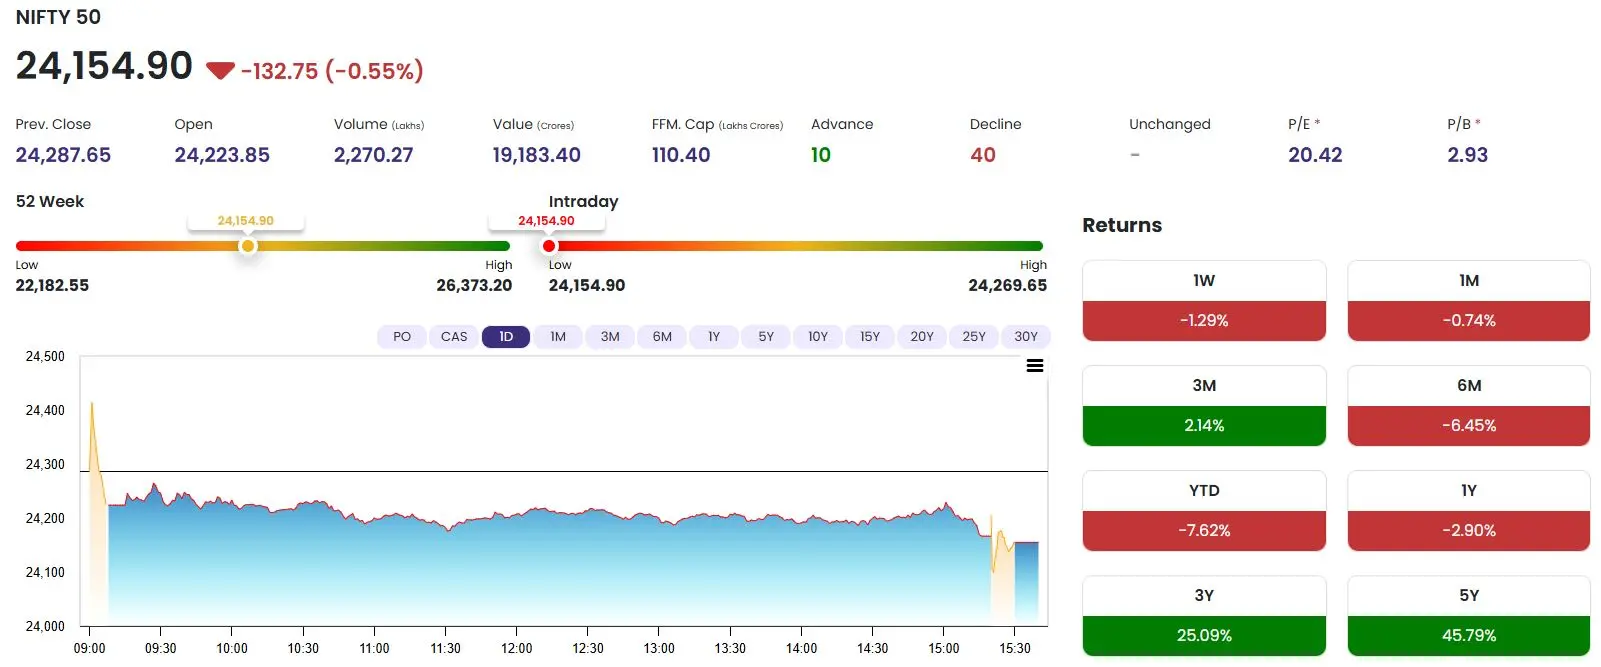Screen dimensions: 1601x667
Task: Switch chart to 30Y range
Action: 1026,337
